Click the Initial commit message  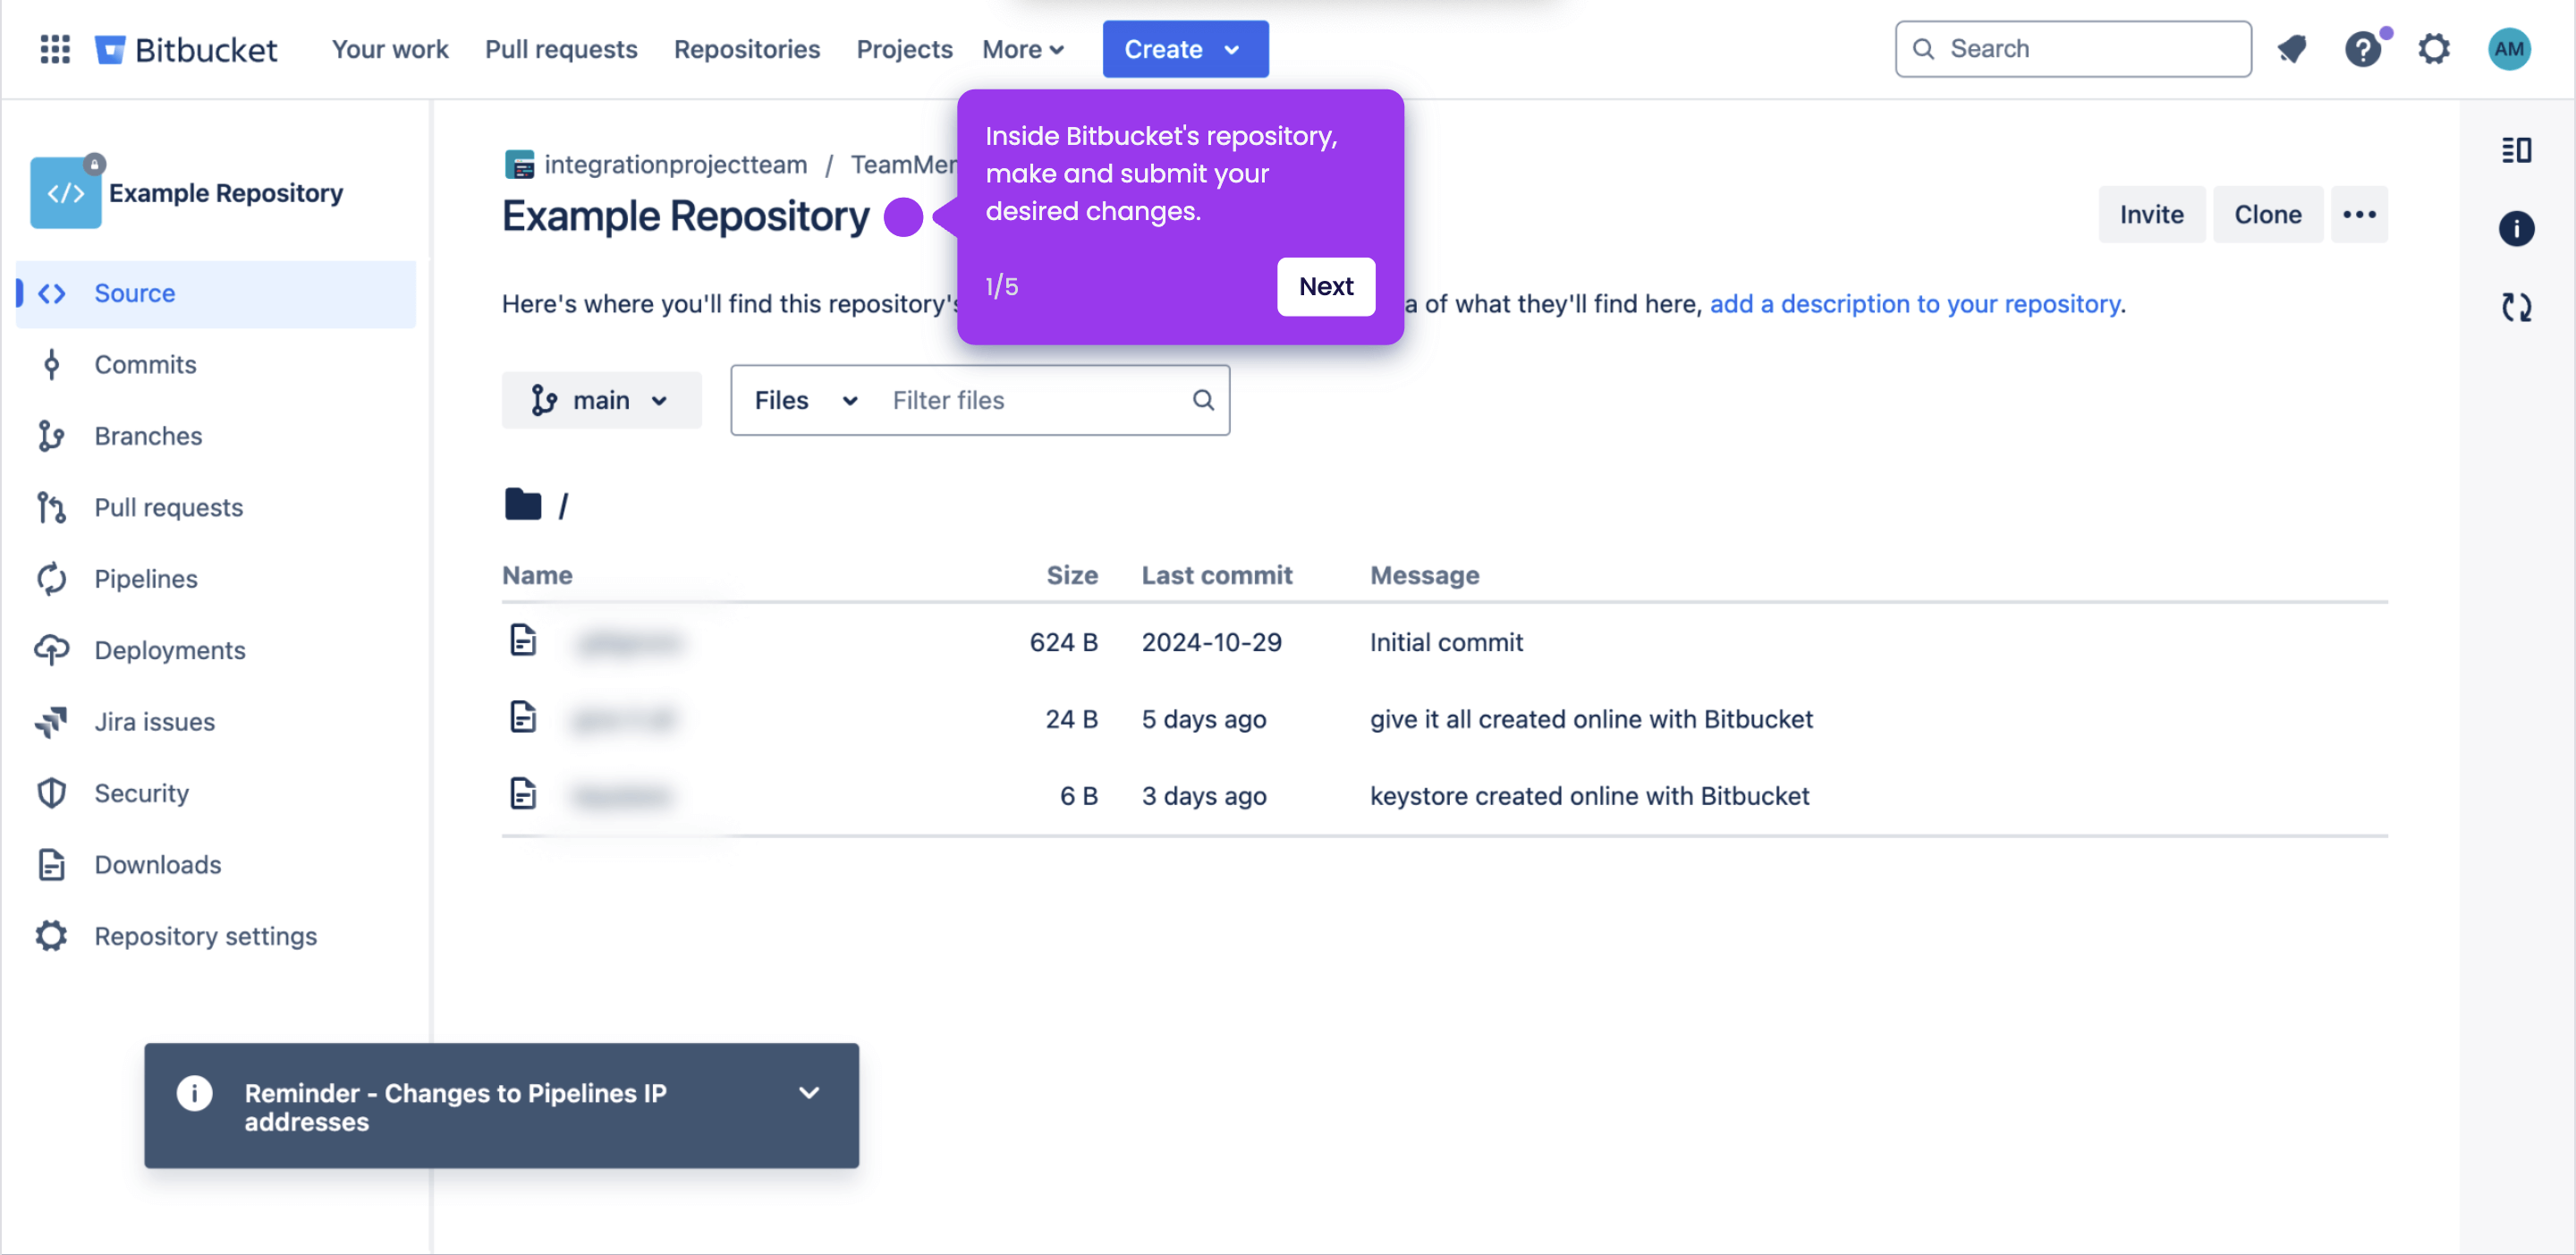tap(1446, 642)
